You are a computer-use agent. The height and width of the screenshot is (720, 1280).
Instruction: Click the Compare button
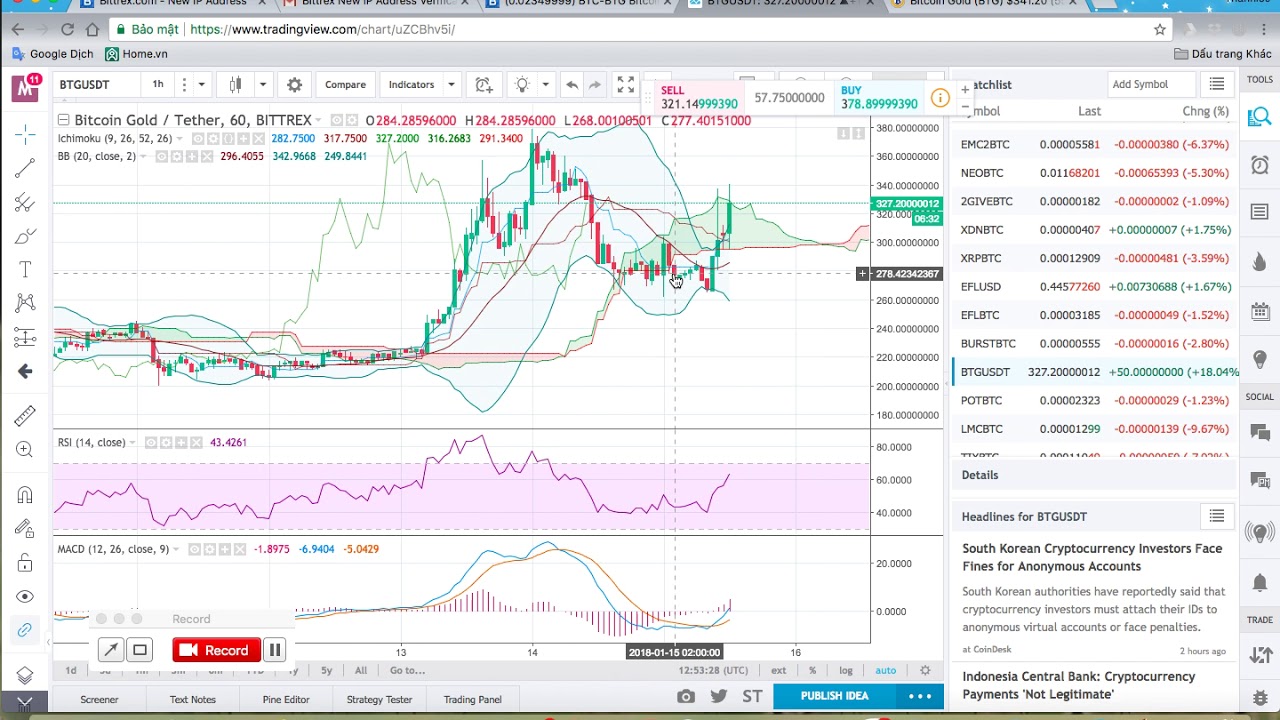tap(345, 85)
